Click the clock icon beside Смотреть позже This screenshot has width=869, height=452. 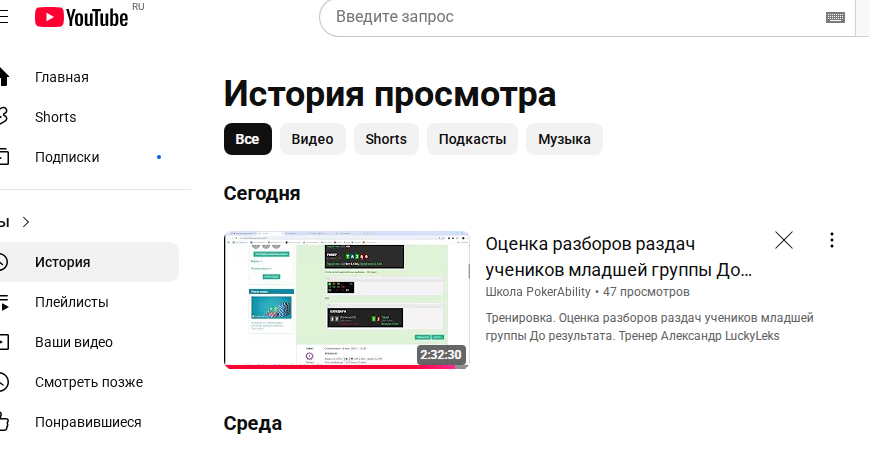click(3, 382)
